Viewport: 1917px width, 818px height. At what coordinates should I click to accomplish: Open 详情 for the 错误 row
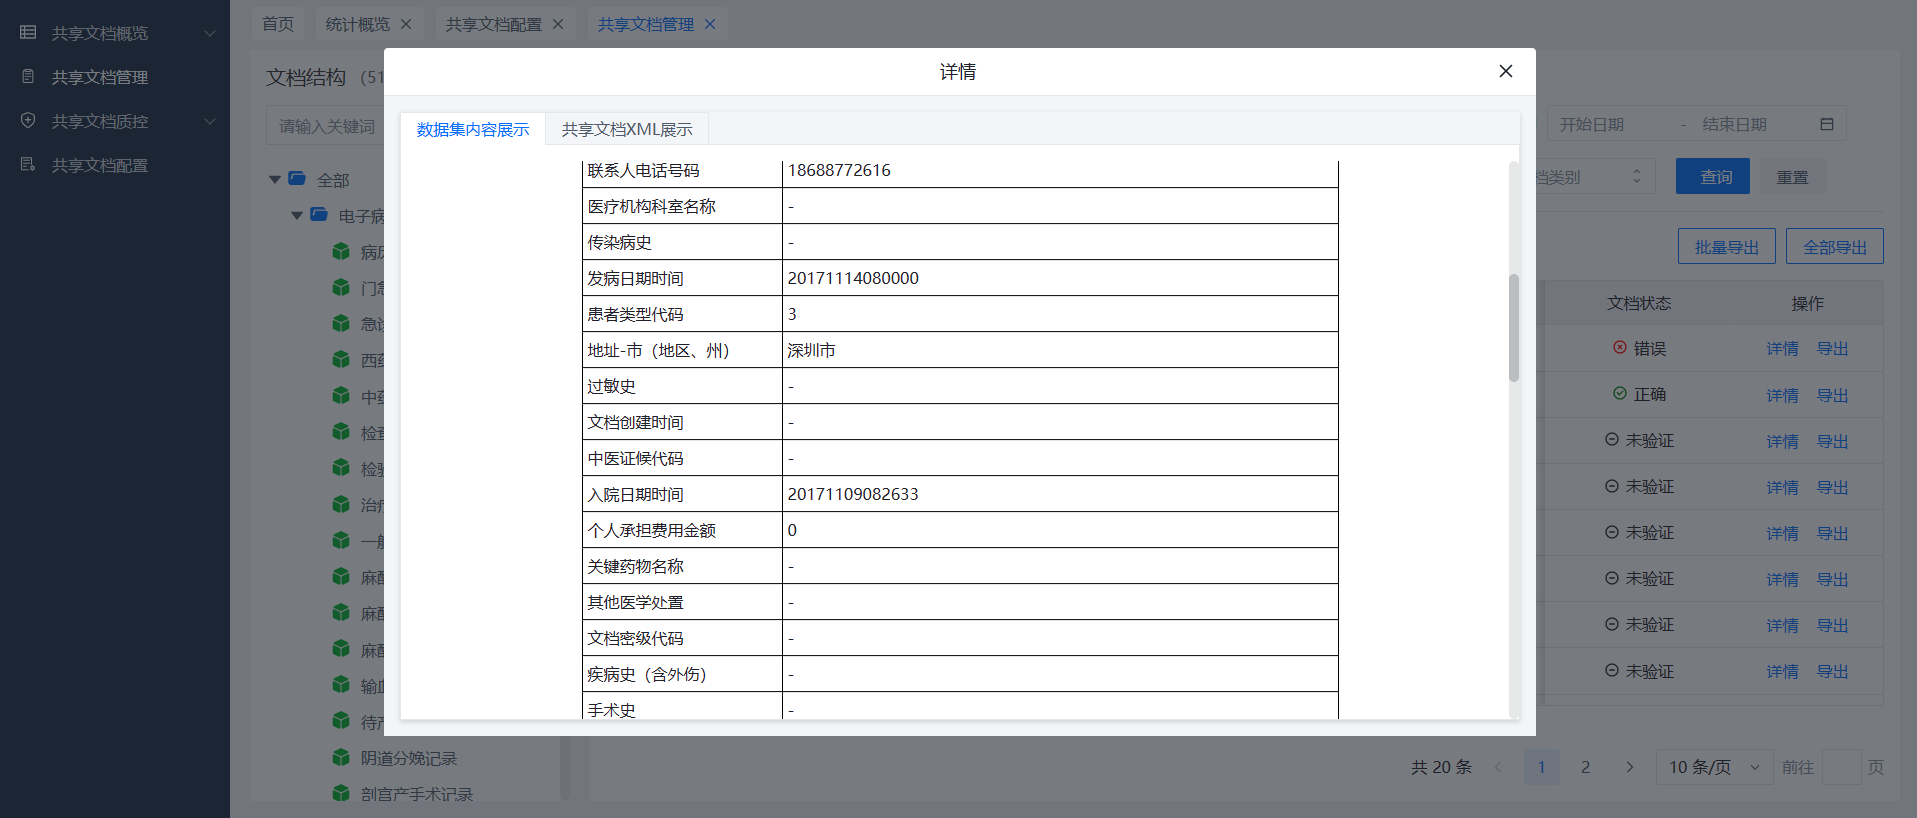click(x=1782, y=348)
